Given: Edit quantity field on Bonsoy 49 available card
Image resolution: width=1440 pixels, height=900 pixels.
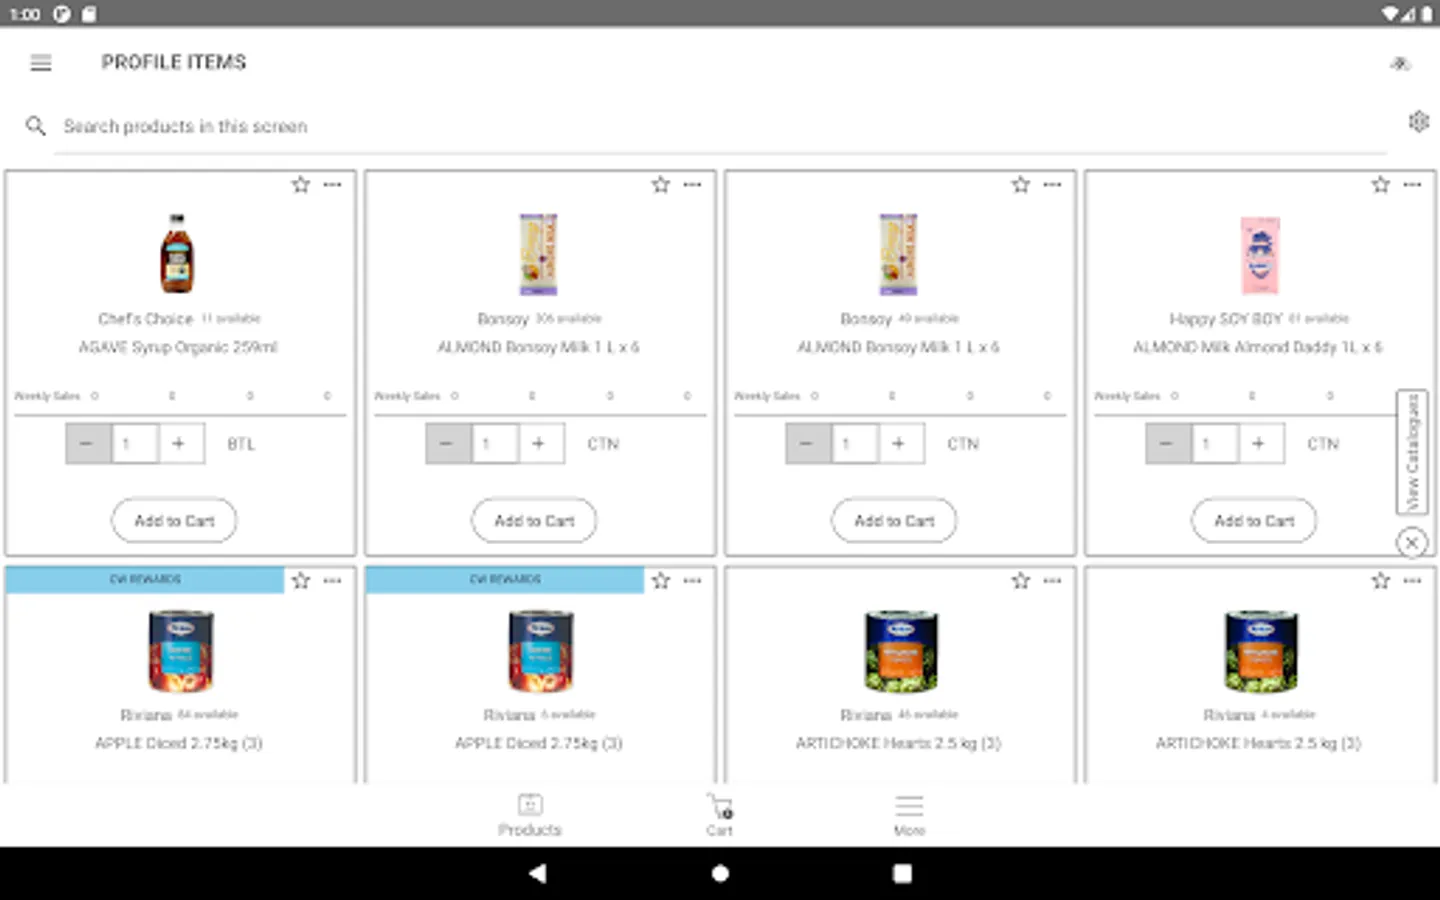Looking at the screenshot, I should [x=854, y=443].
